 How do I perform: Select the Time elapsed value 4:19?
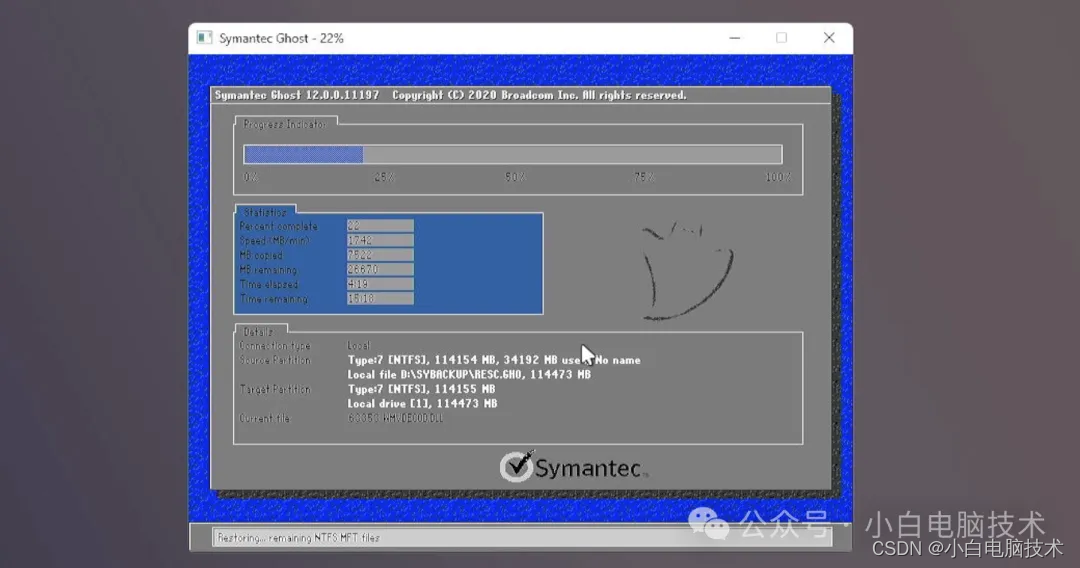pyautogui.click(x=380, y=284)
